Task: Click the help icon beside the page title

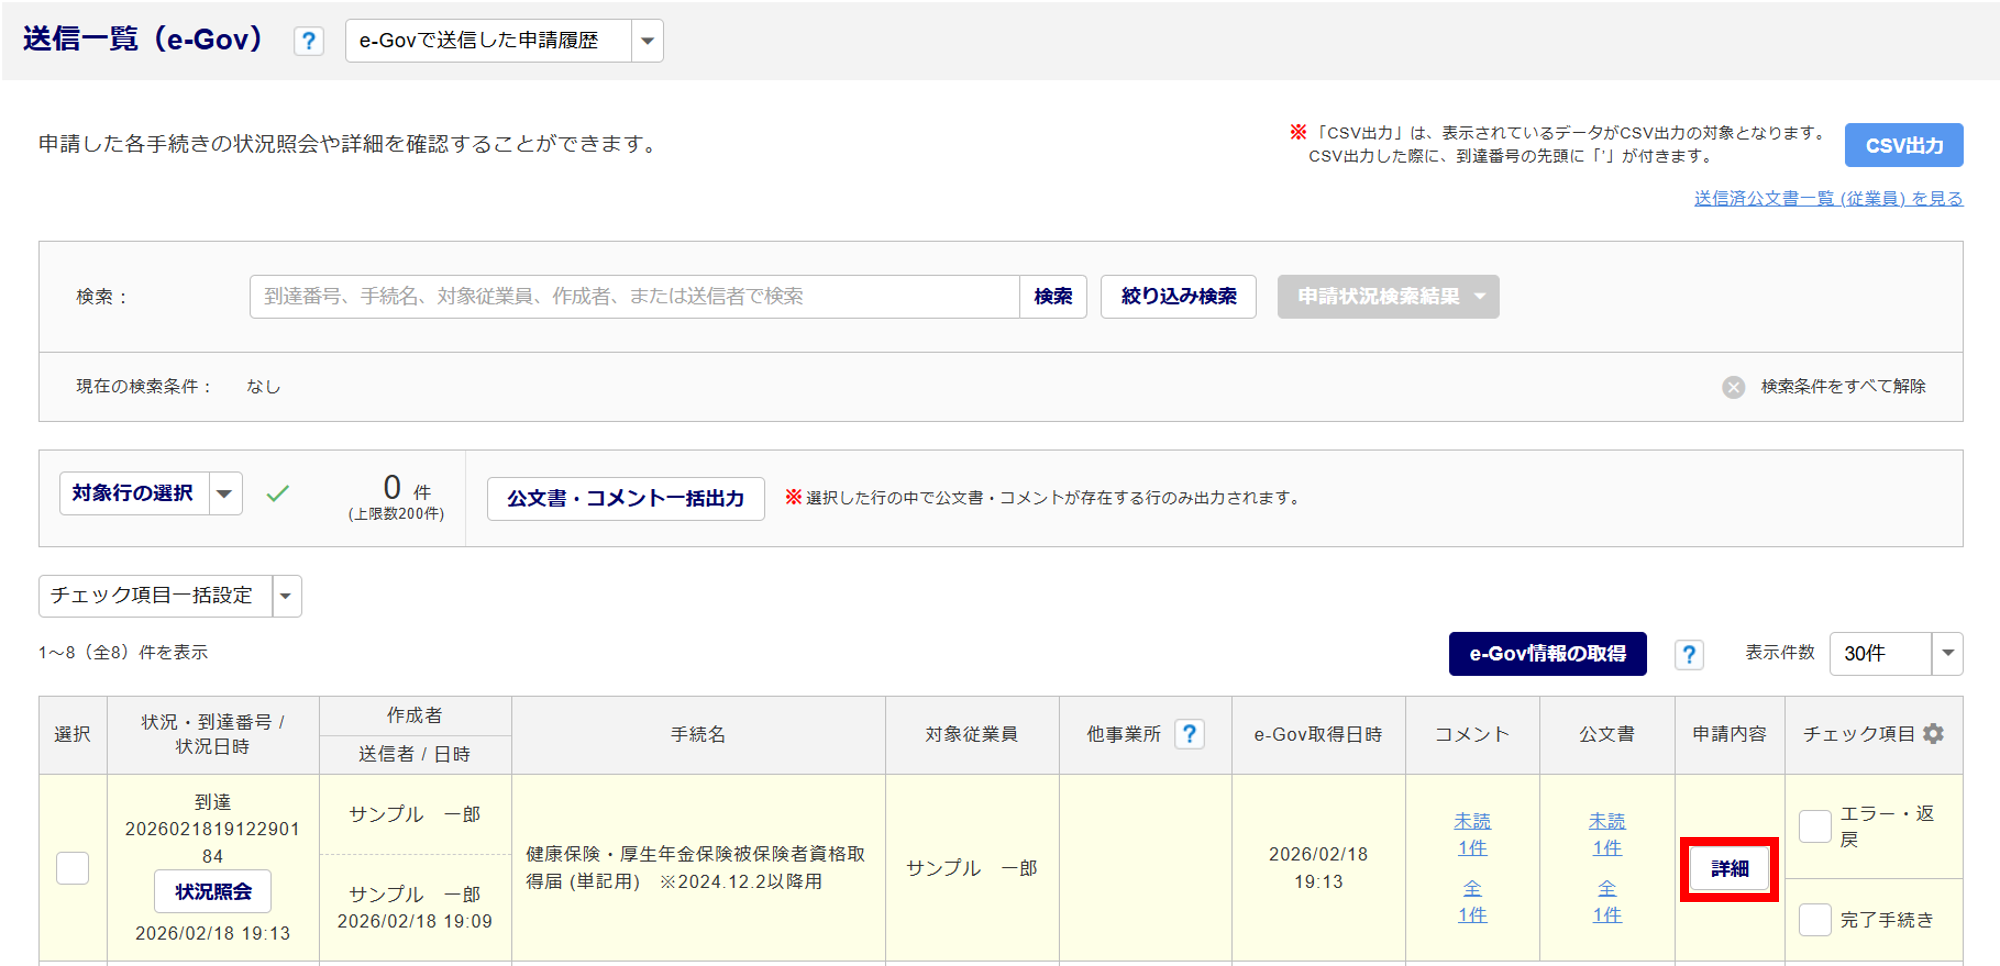Action: 308,41
